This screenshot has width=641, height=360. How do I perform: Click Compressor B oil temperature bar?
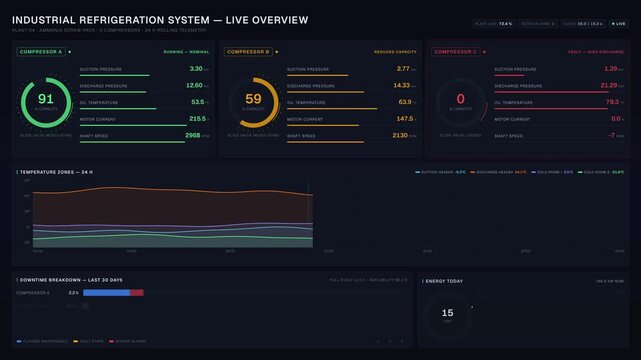332,109
